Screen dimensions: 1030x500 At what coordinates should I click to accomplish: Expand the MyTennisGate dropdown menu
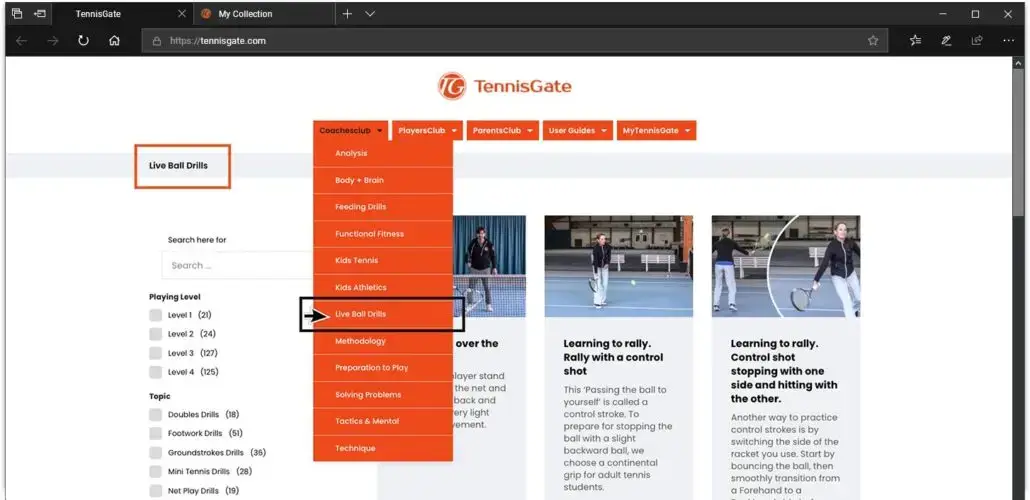pyautogui.click(x=656, y=131)
